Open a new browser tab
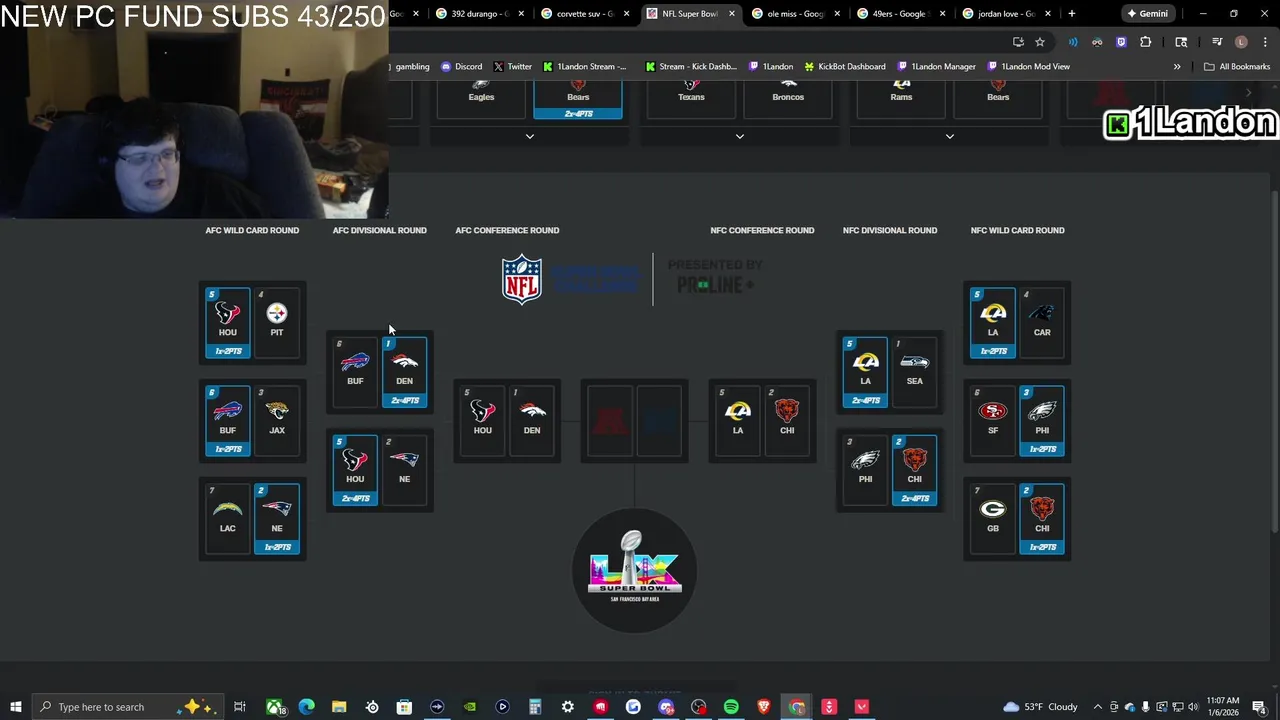 [1071, 14]
